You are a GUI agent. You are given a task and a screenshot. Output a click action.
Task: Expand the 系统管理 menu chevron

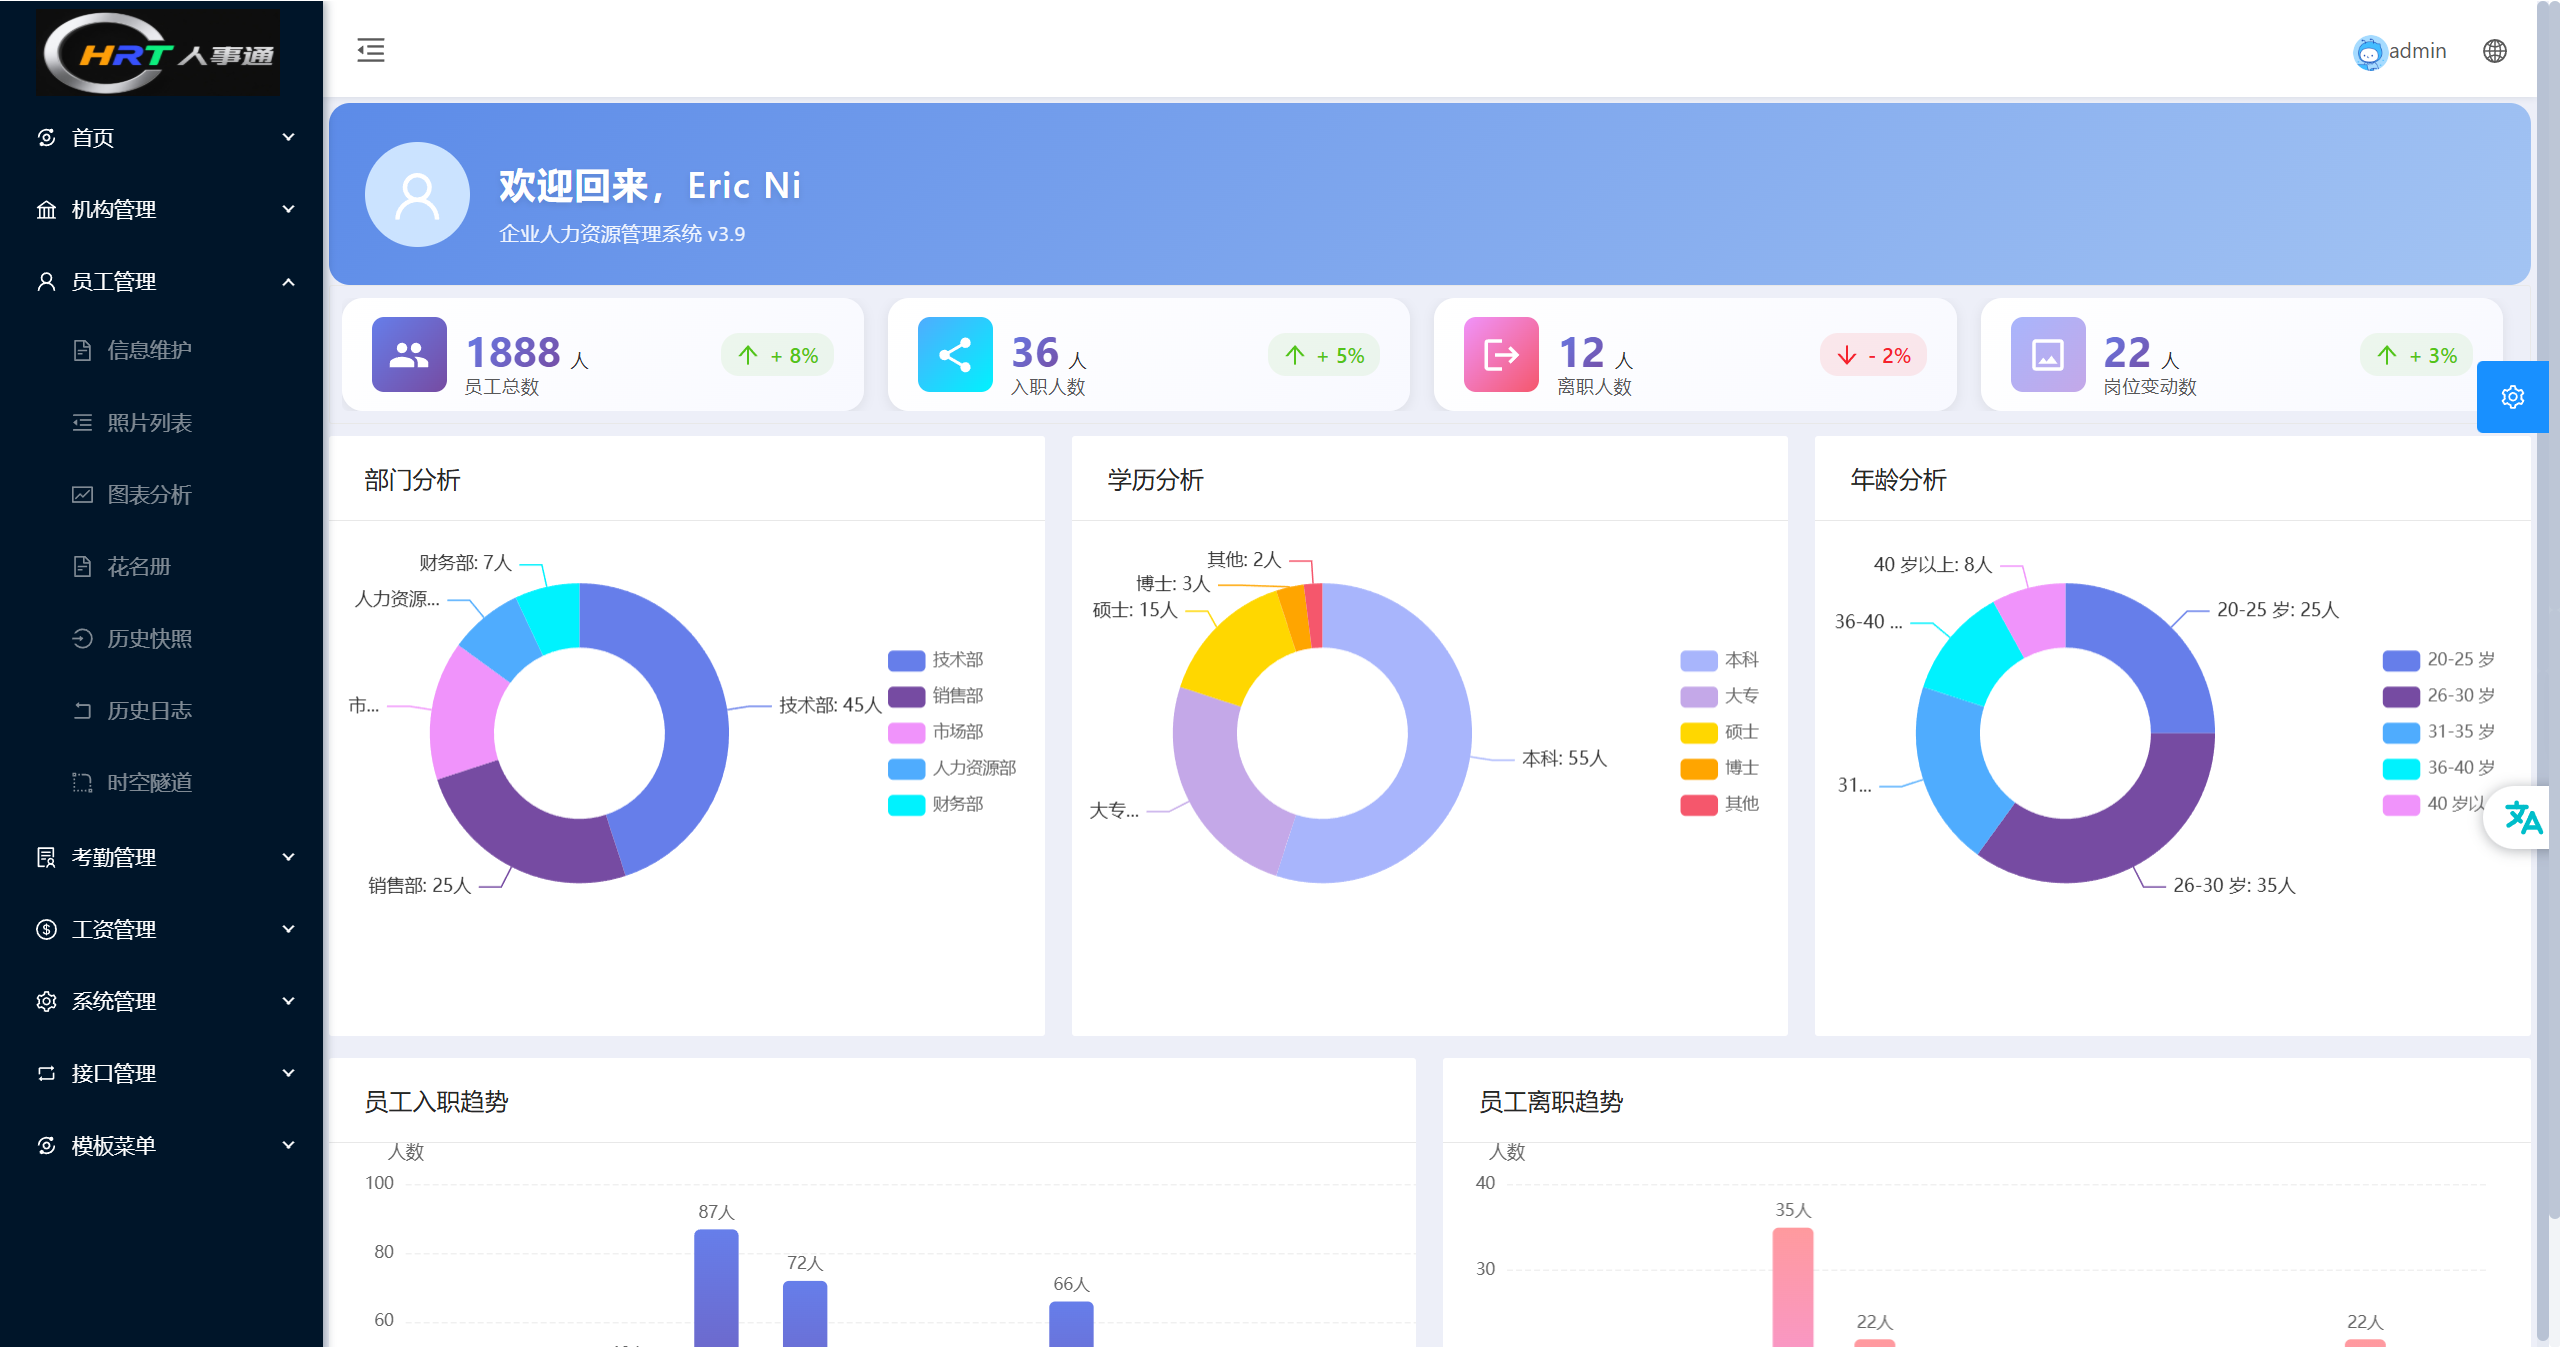click(x=289, y=1001)
